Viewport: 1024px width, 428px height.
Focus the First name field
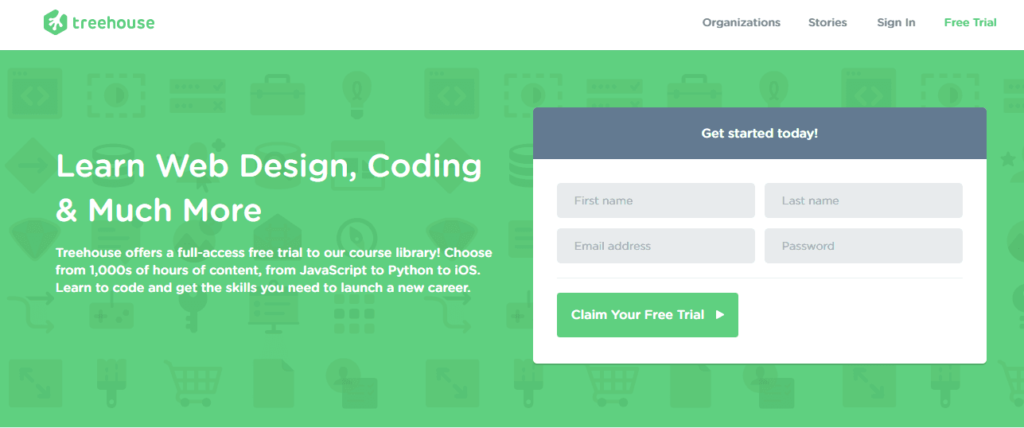[x=656, y=201]
